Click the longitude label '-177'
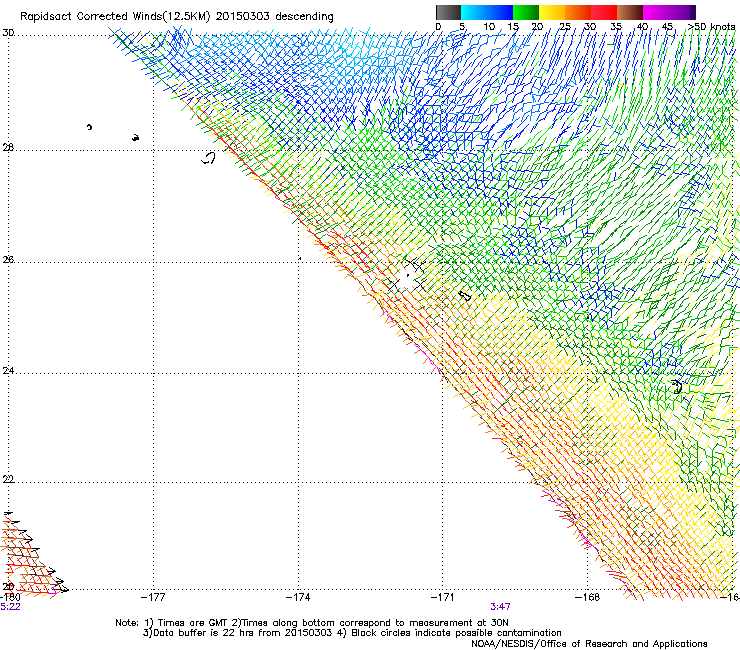 (x=153, y=597)
